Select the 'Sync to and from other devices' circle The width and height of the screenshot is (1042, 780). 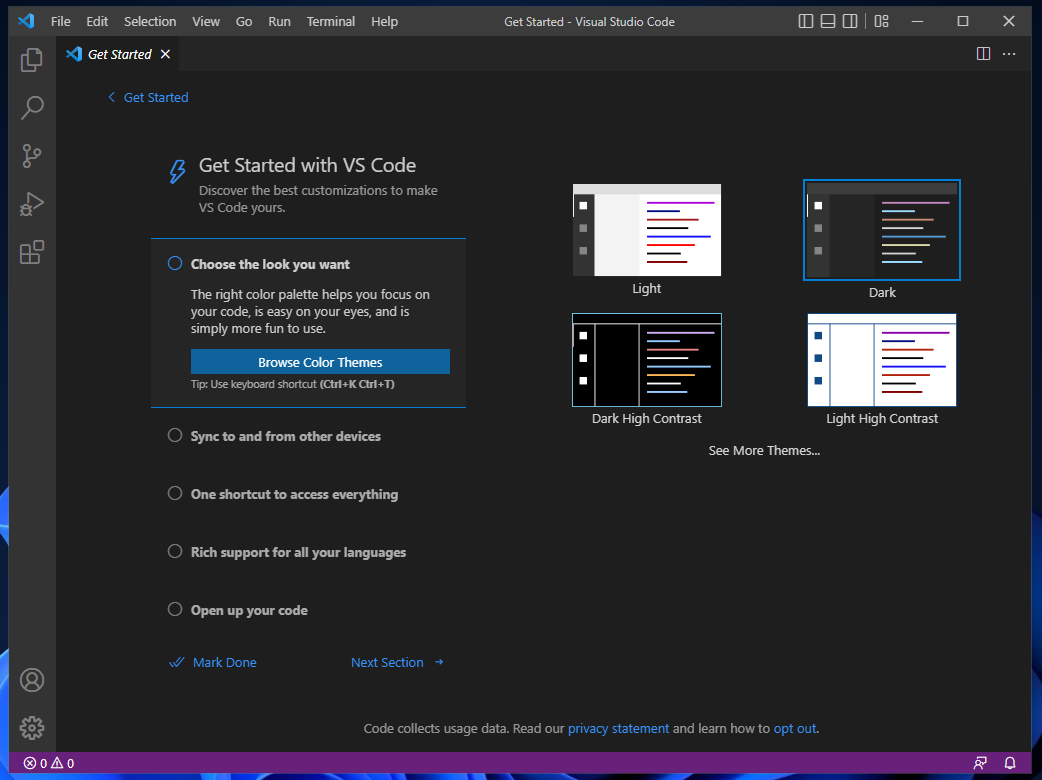[175, 435]
